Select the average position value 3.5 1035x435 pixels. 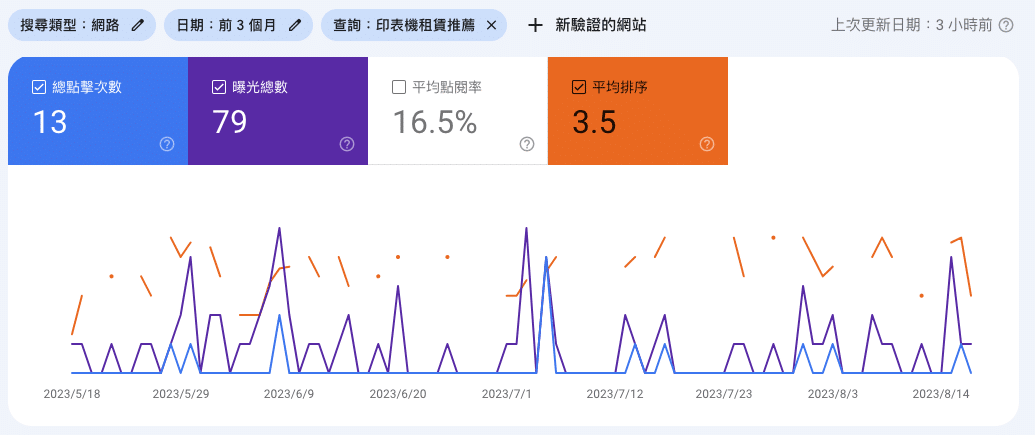coord(594,122)
